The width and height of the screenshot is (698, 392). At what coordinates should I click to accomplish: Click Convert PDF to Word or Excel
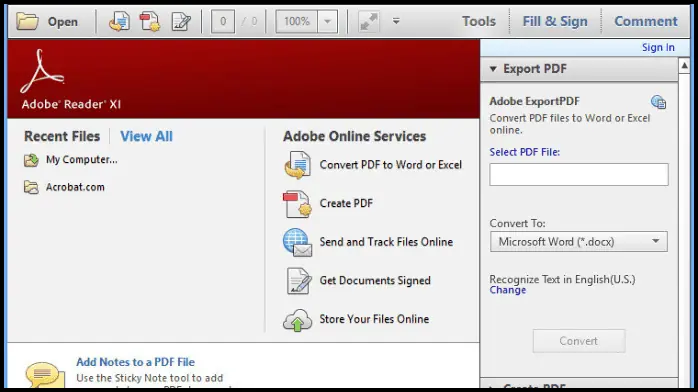(390, 165)
